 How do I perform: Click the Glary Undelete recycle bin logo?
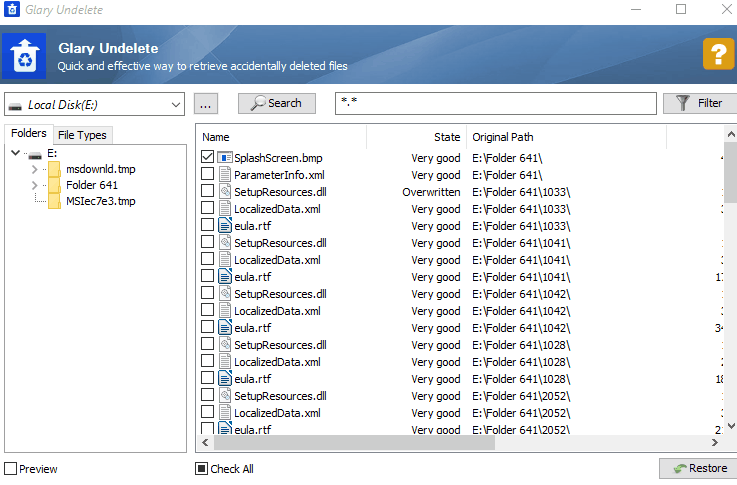(24, 56)
